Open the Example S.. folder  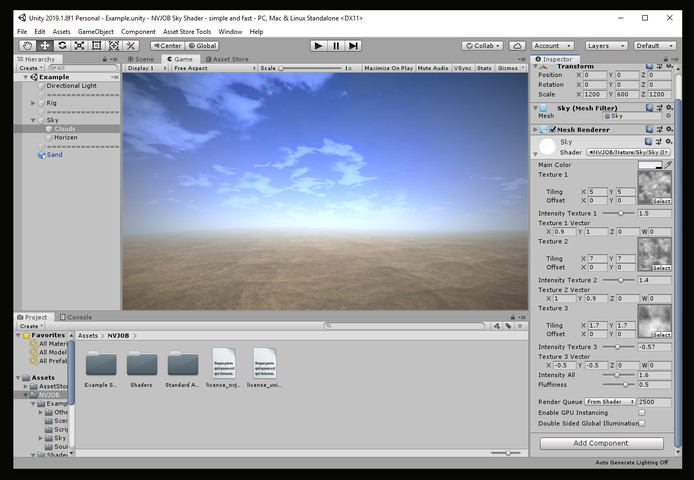pyautogui.click(x=101, y=368)
